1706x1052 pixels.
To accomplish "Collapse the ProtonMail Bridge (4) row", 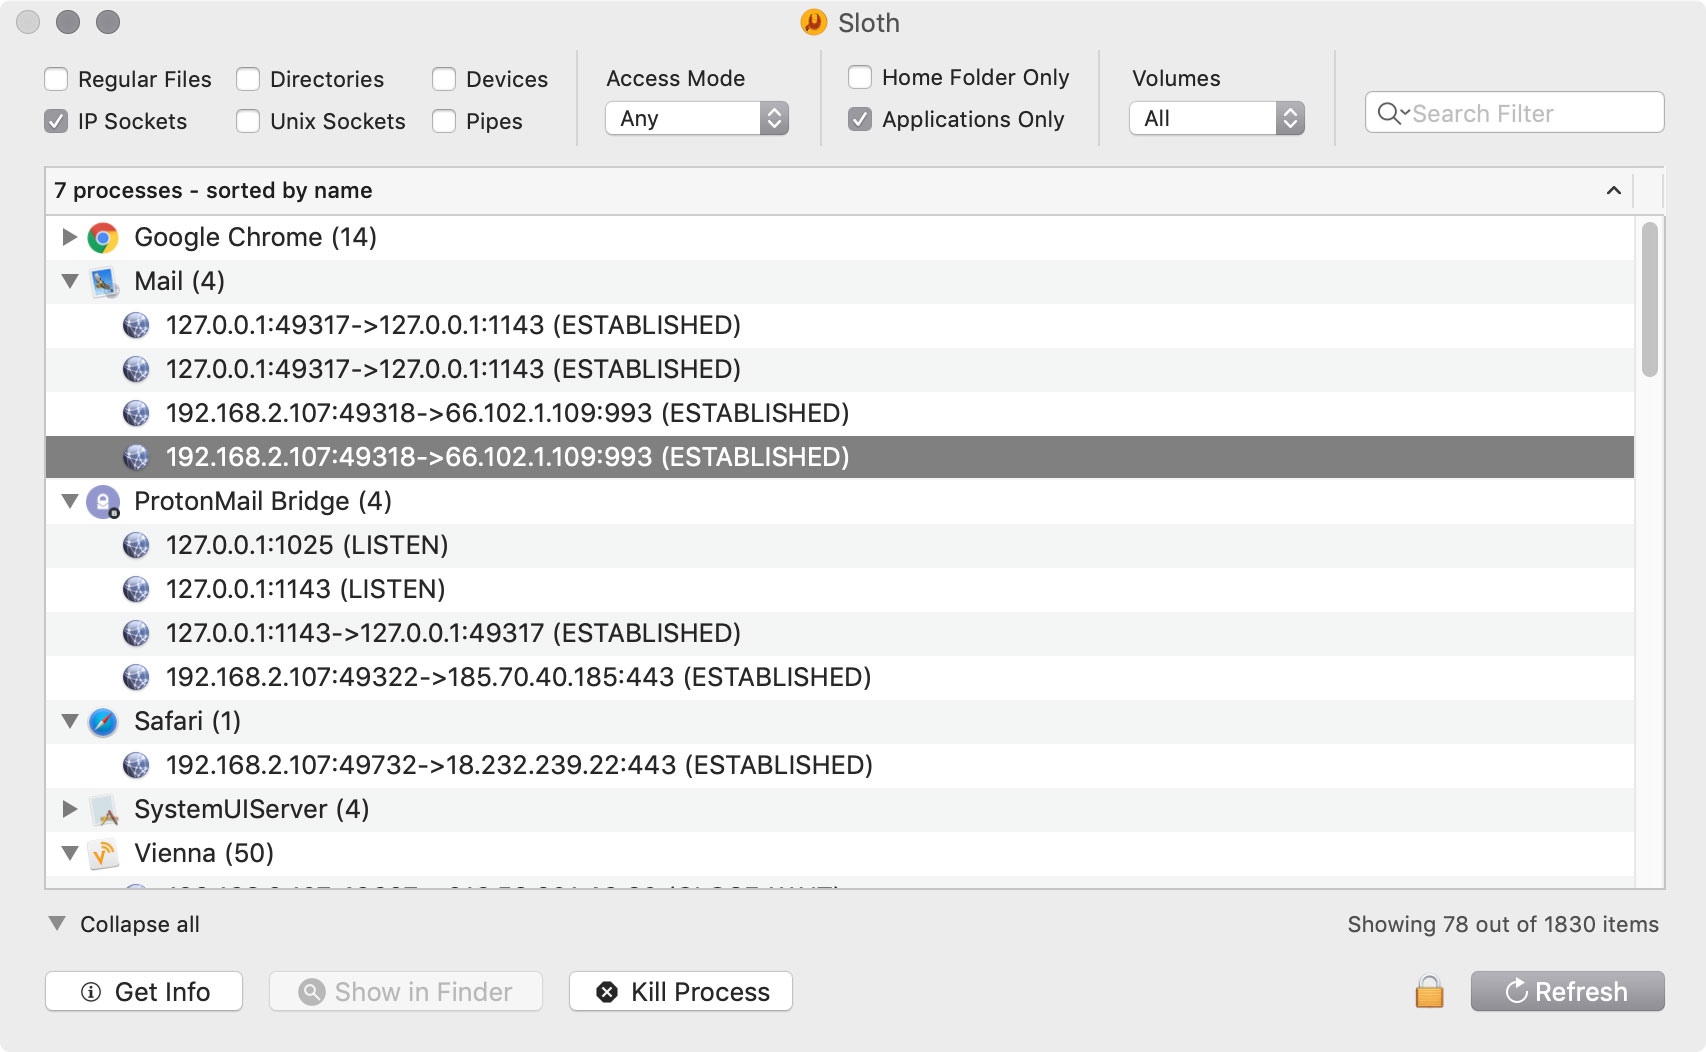I will pyautogui.click(x=70, y=501).
